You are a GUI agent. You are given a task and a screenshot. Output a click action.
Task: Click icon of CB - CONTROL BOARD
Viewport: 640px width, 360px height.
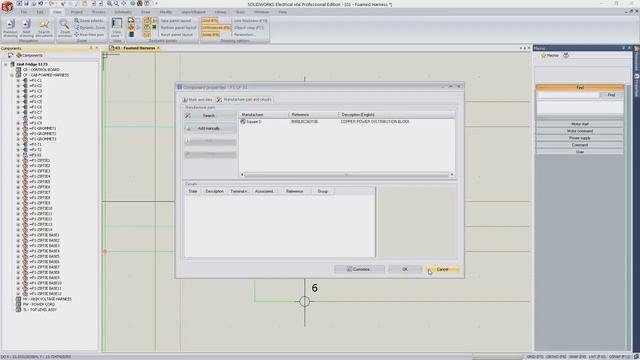(18, 70)
